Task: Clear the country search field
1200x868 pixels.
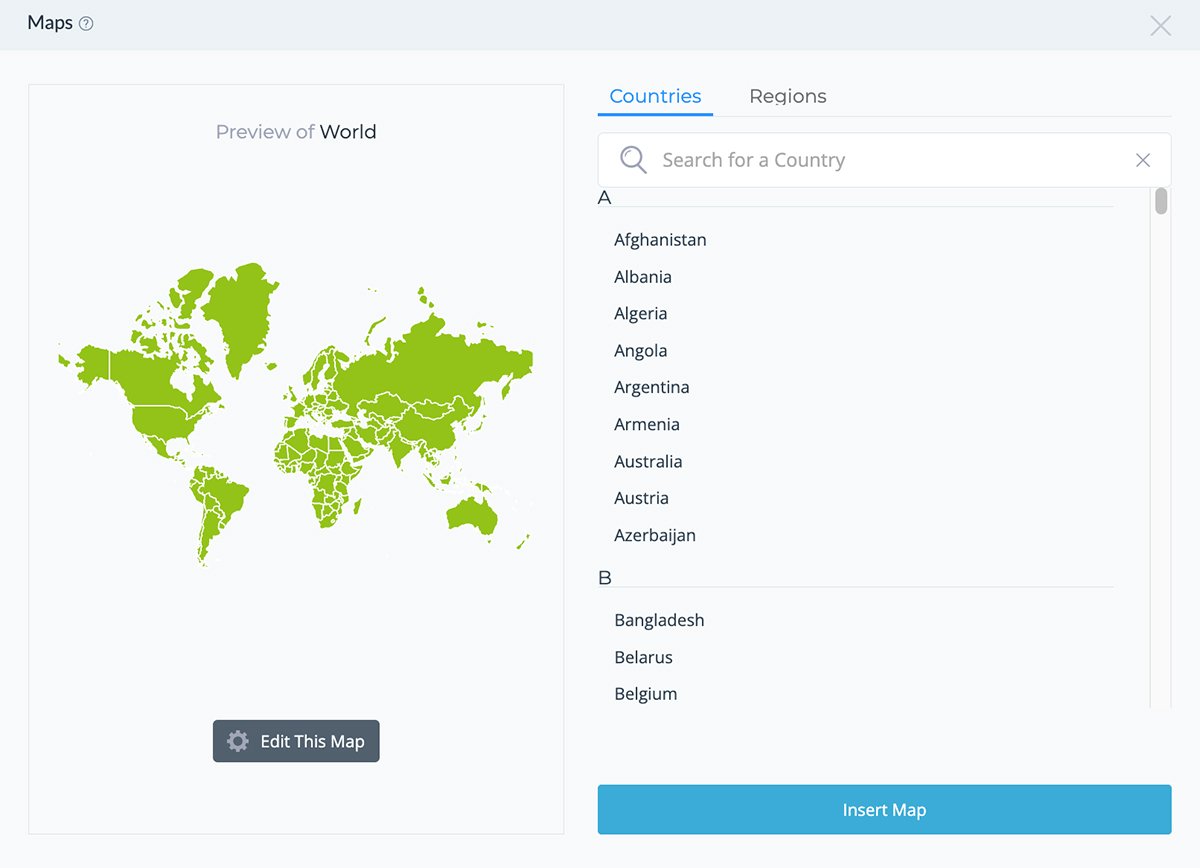Action: tap(1143, 160)
